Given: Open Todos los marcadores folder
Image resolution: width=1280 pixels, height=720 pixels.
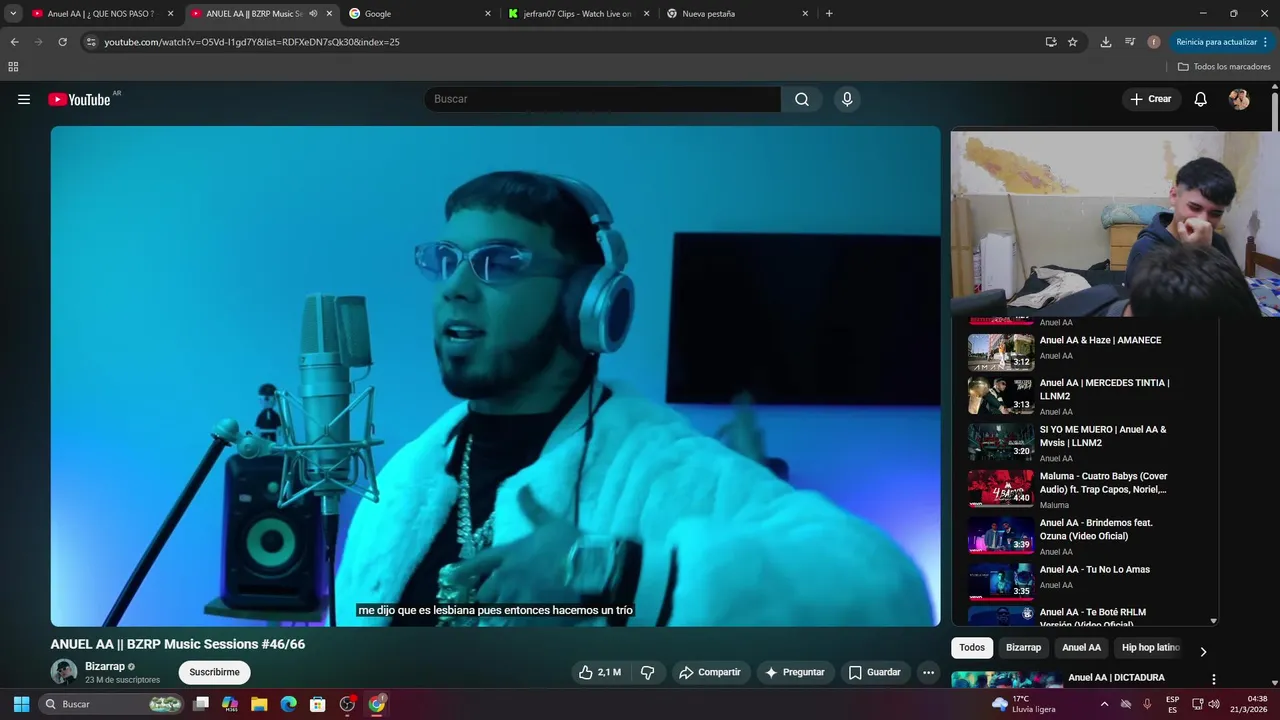Looking at the screenshot, I should [1224, 67].
